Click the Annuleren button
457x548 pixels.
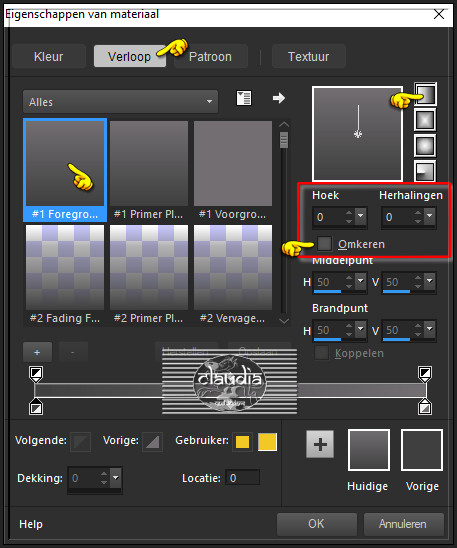[403, 524]
